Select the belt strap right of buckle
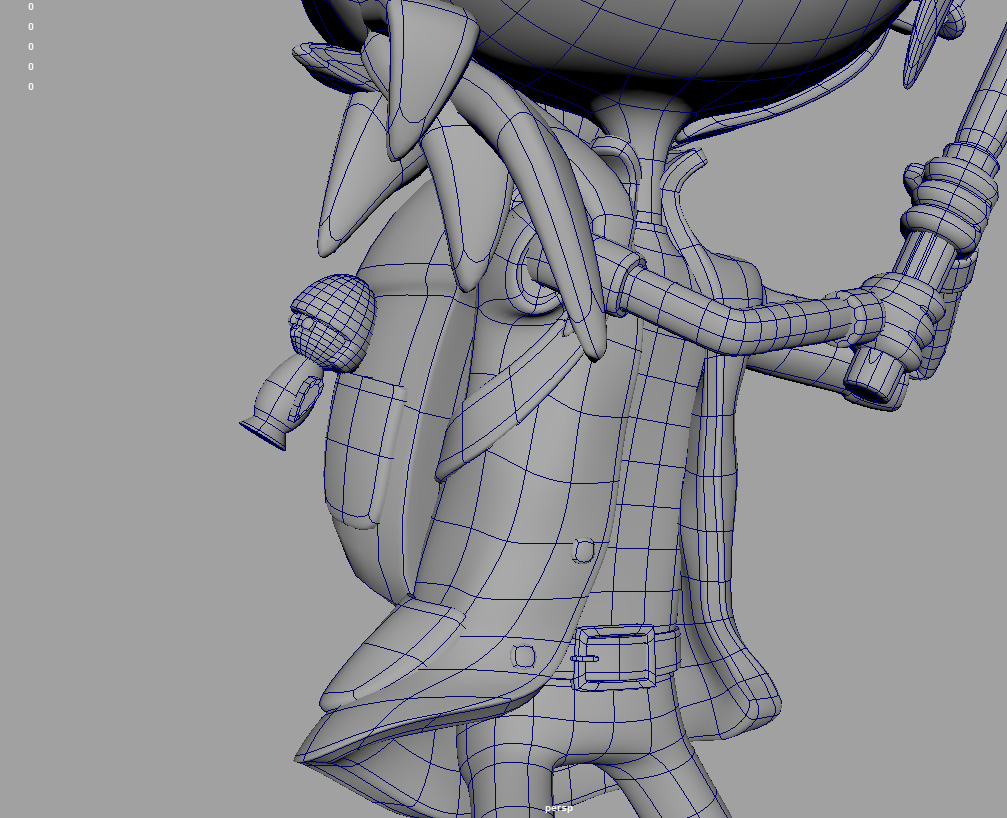 [665, 655]
